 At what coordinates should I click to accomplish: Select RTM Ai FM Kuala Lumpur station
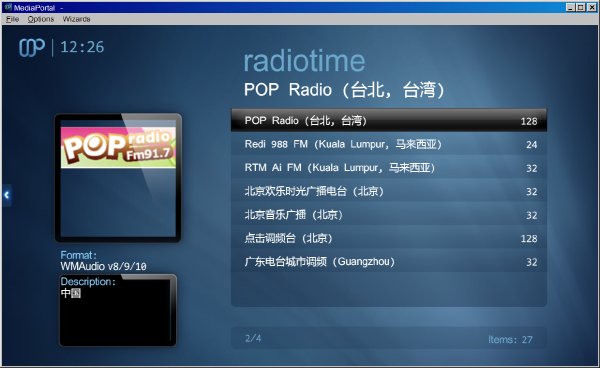click(x=389, y=168)
